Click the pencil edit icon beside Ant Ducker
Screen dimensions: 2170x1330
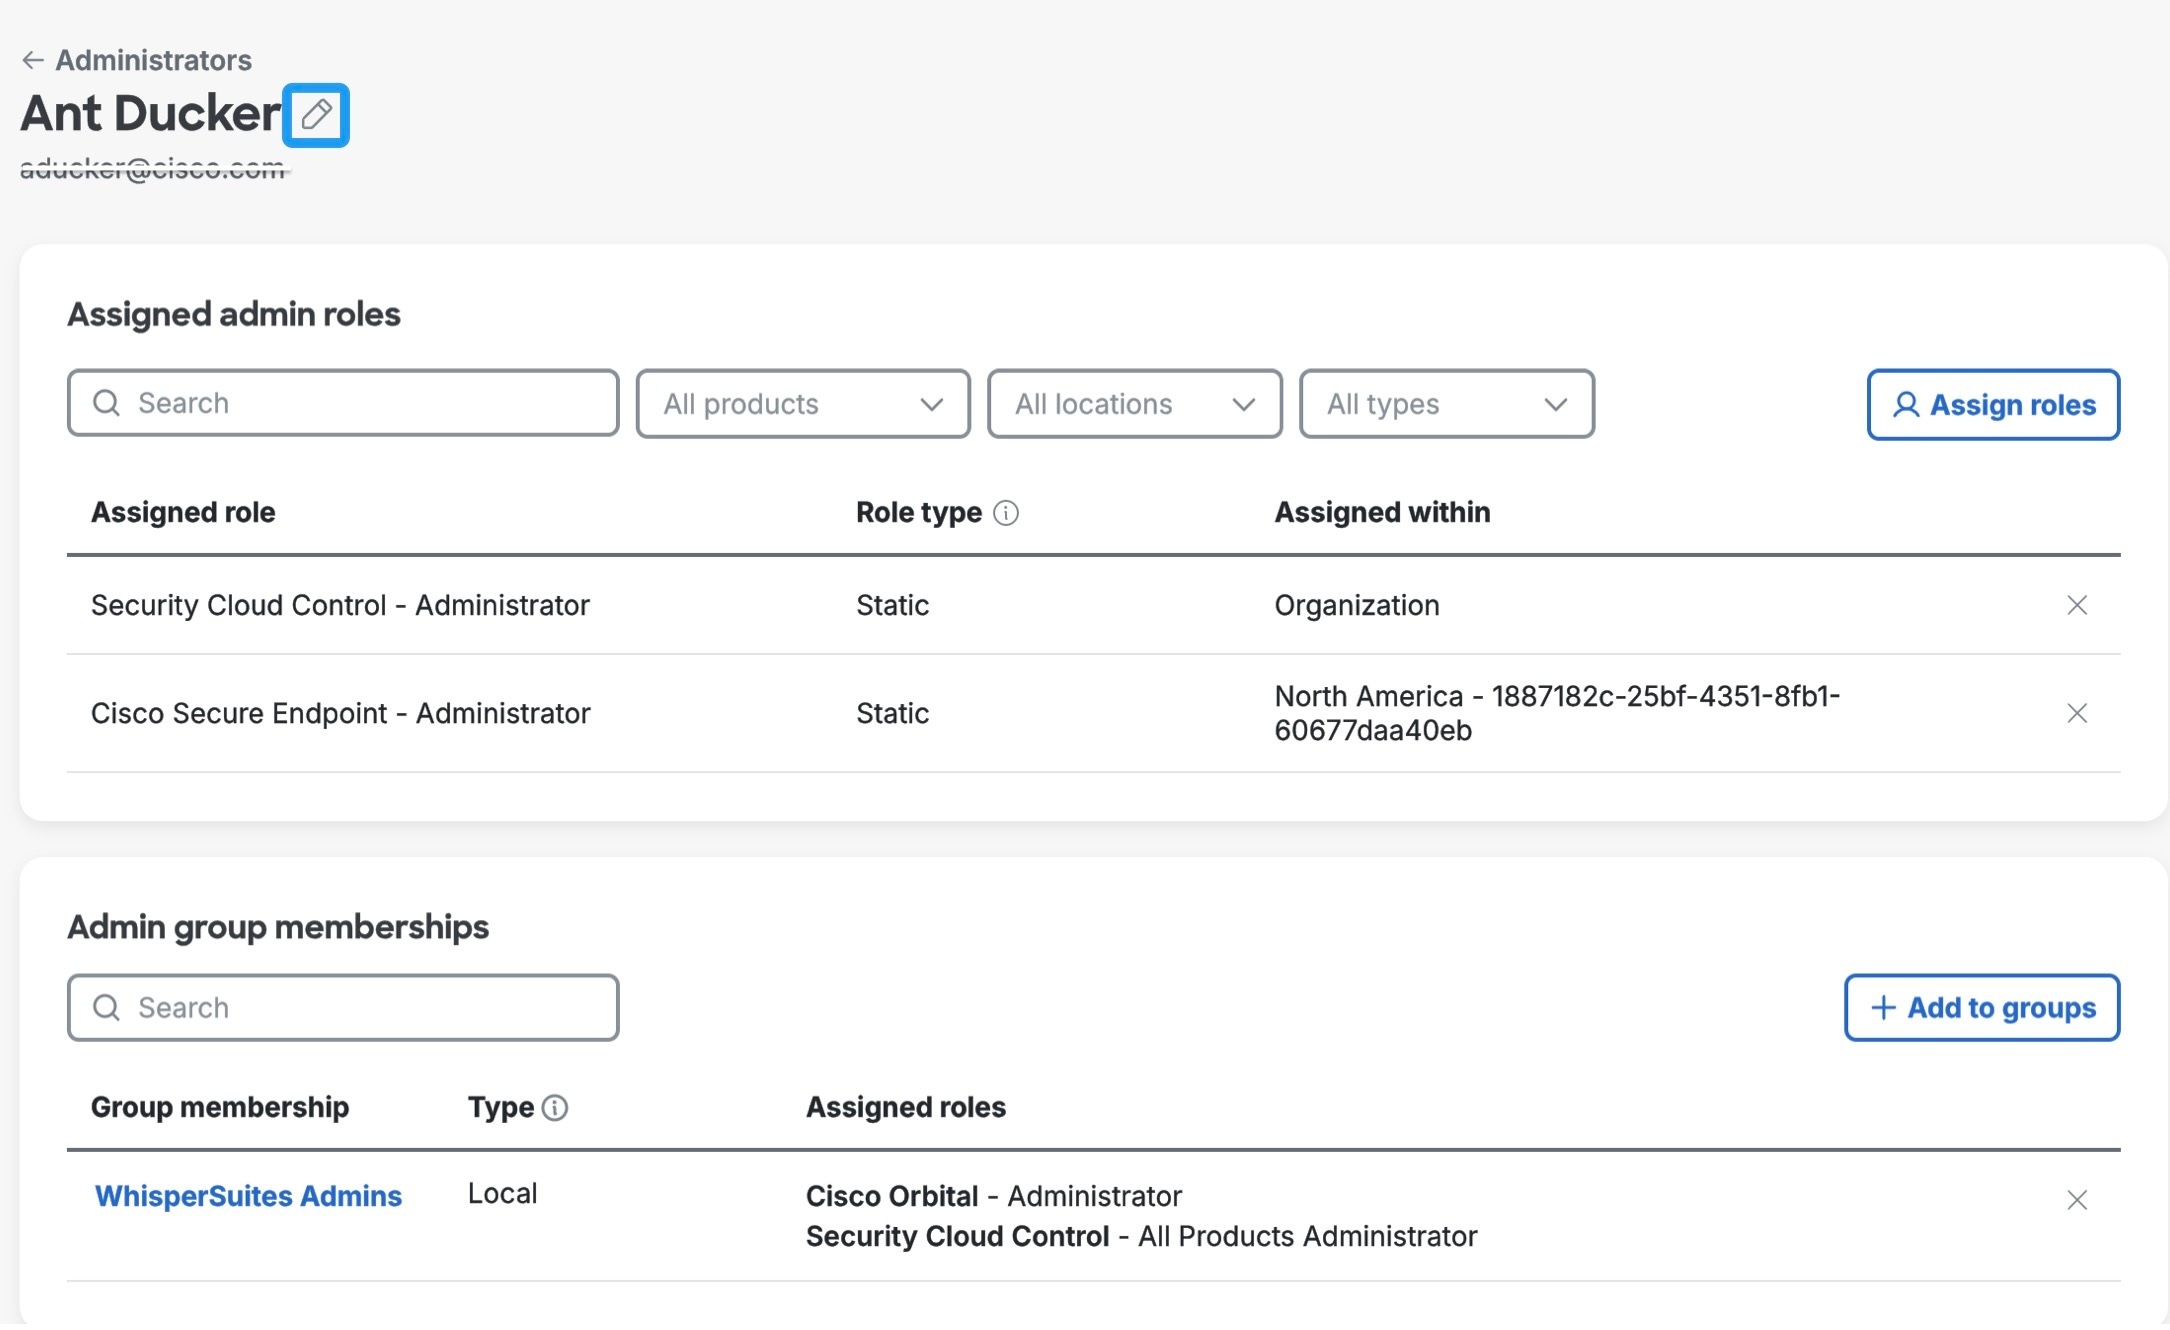tap(316, 115)
